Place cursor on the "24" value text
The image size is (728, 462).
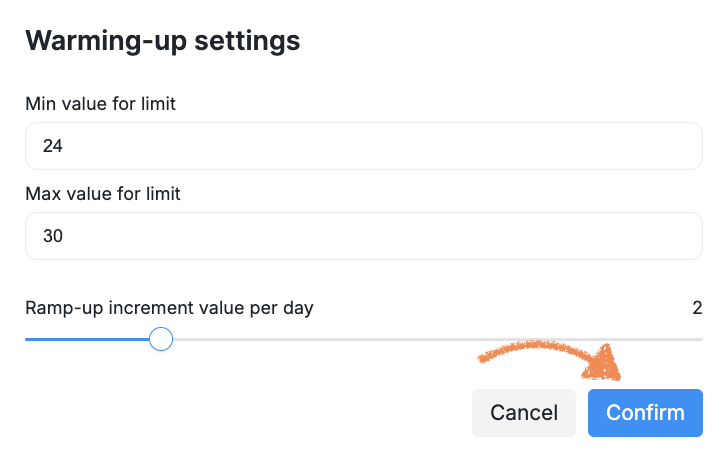point(53,146)
